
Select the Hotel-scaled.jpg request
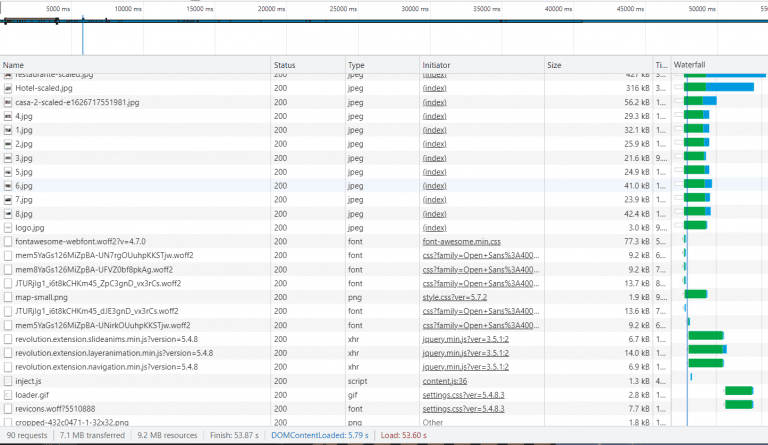coord(44,89)
